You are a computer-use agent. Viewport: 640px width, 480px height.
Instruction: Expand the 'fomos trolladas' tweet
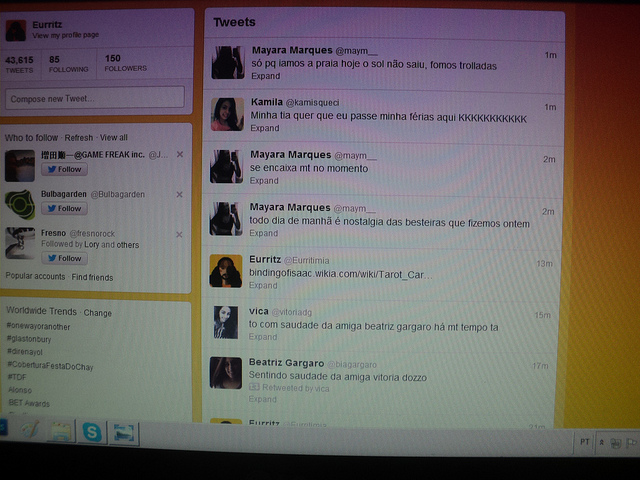click(266, 76)
